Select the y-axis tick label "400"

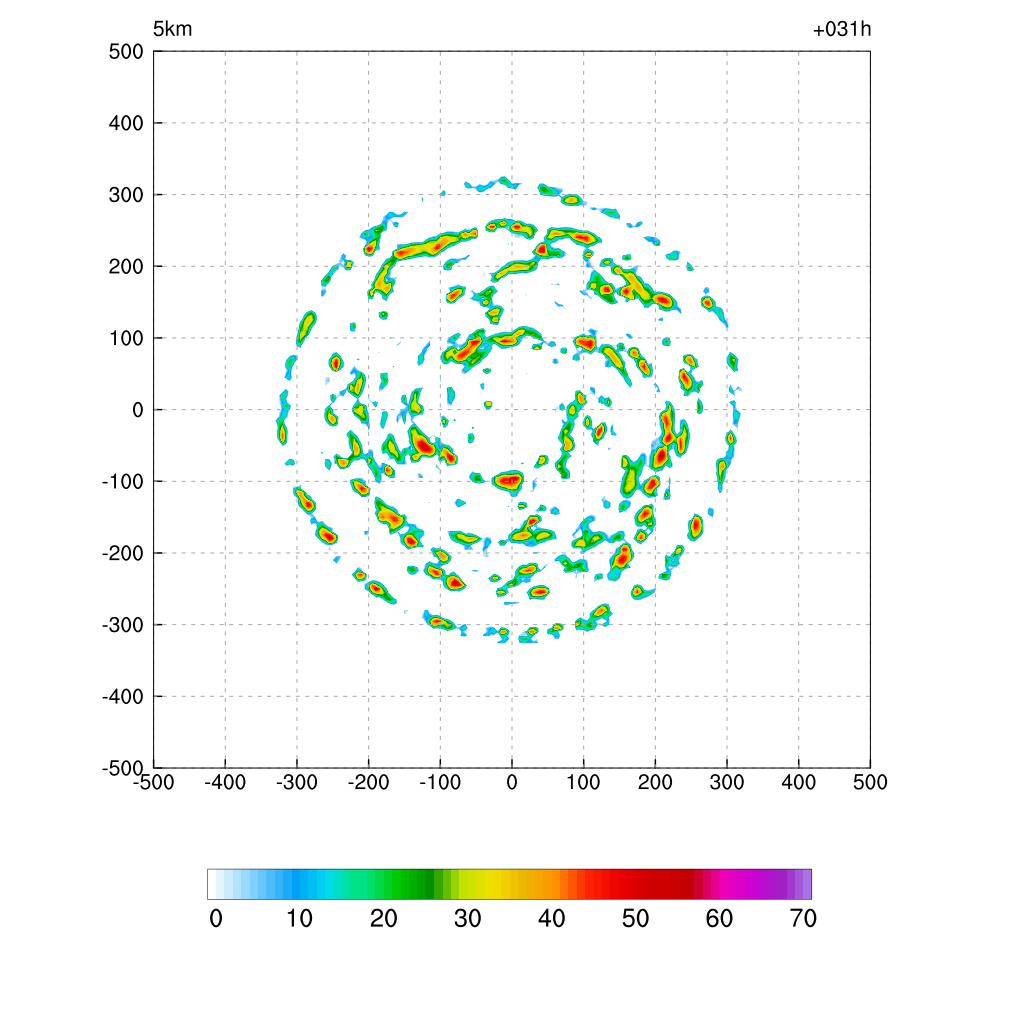126,123
